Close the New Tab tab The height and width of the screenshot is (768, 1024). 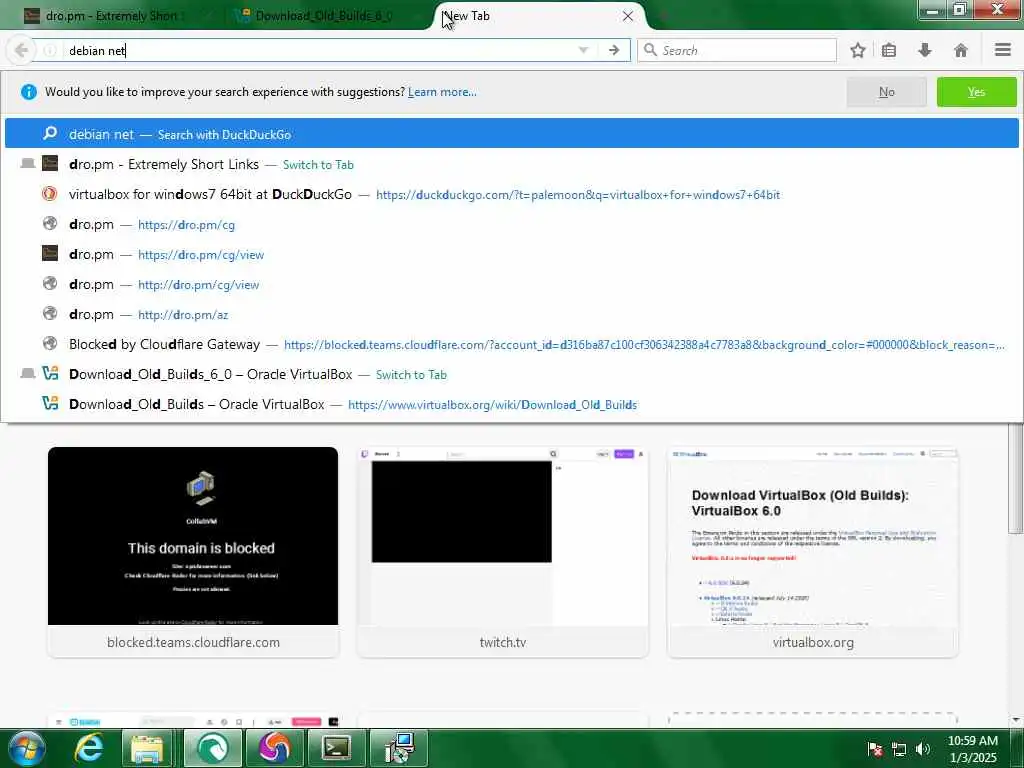(x=628, y=16)
